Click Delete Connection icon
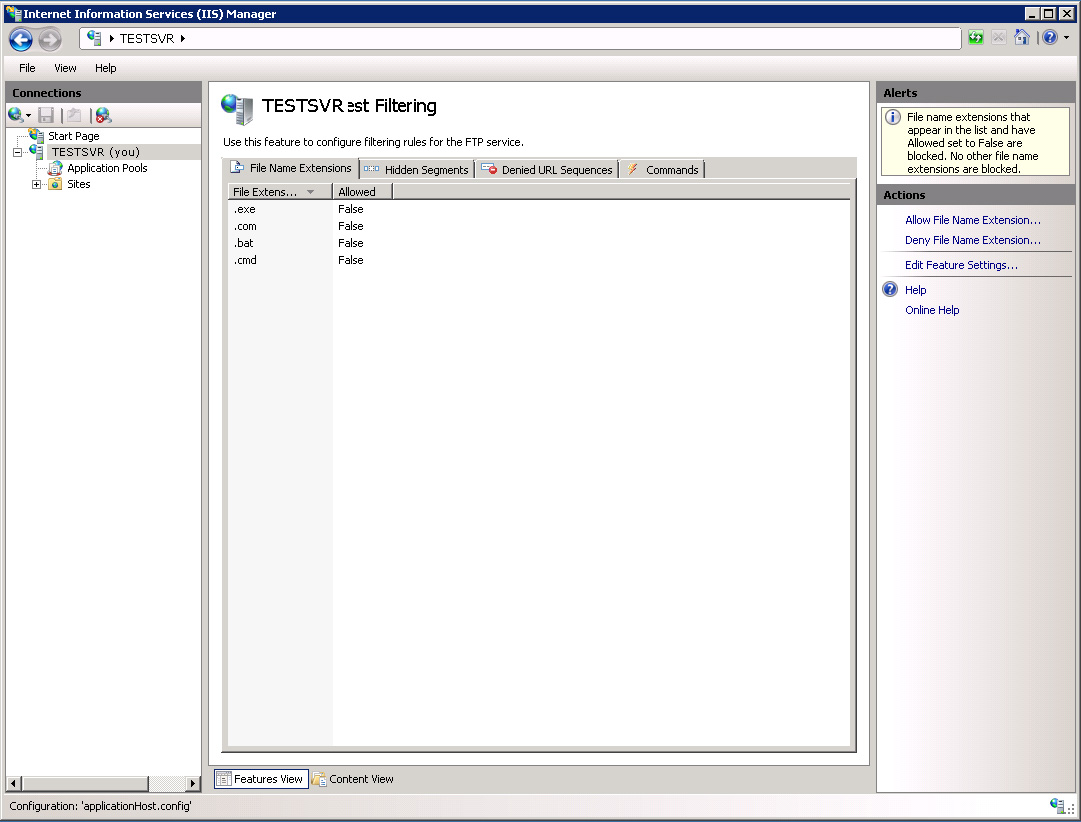Screen dimensions: 1081x822 (x=103, y=115)
